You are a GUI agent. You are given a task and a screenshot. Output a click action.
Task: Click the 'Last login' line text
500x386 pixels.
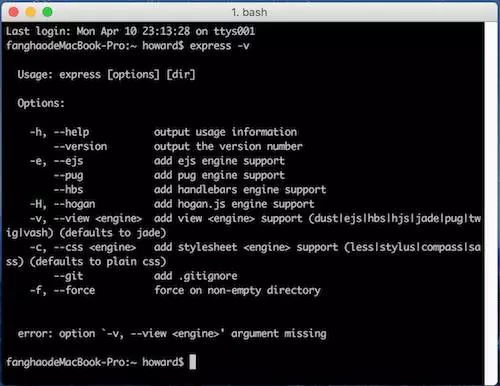click(x=130, y=31)
